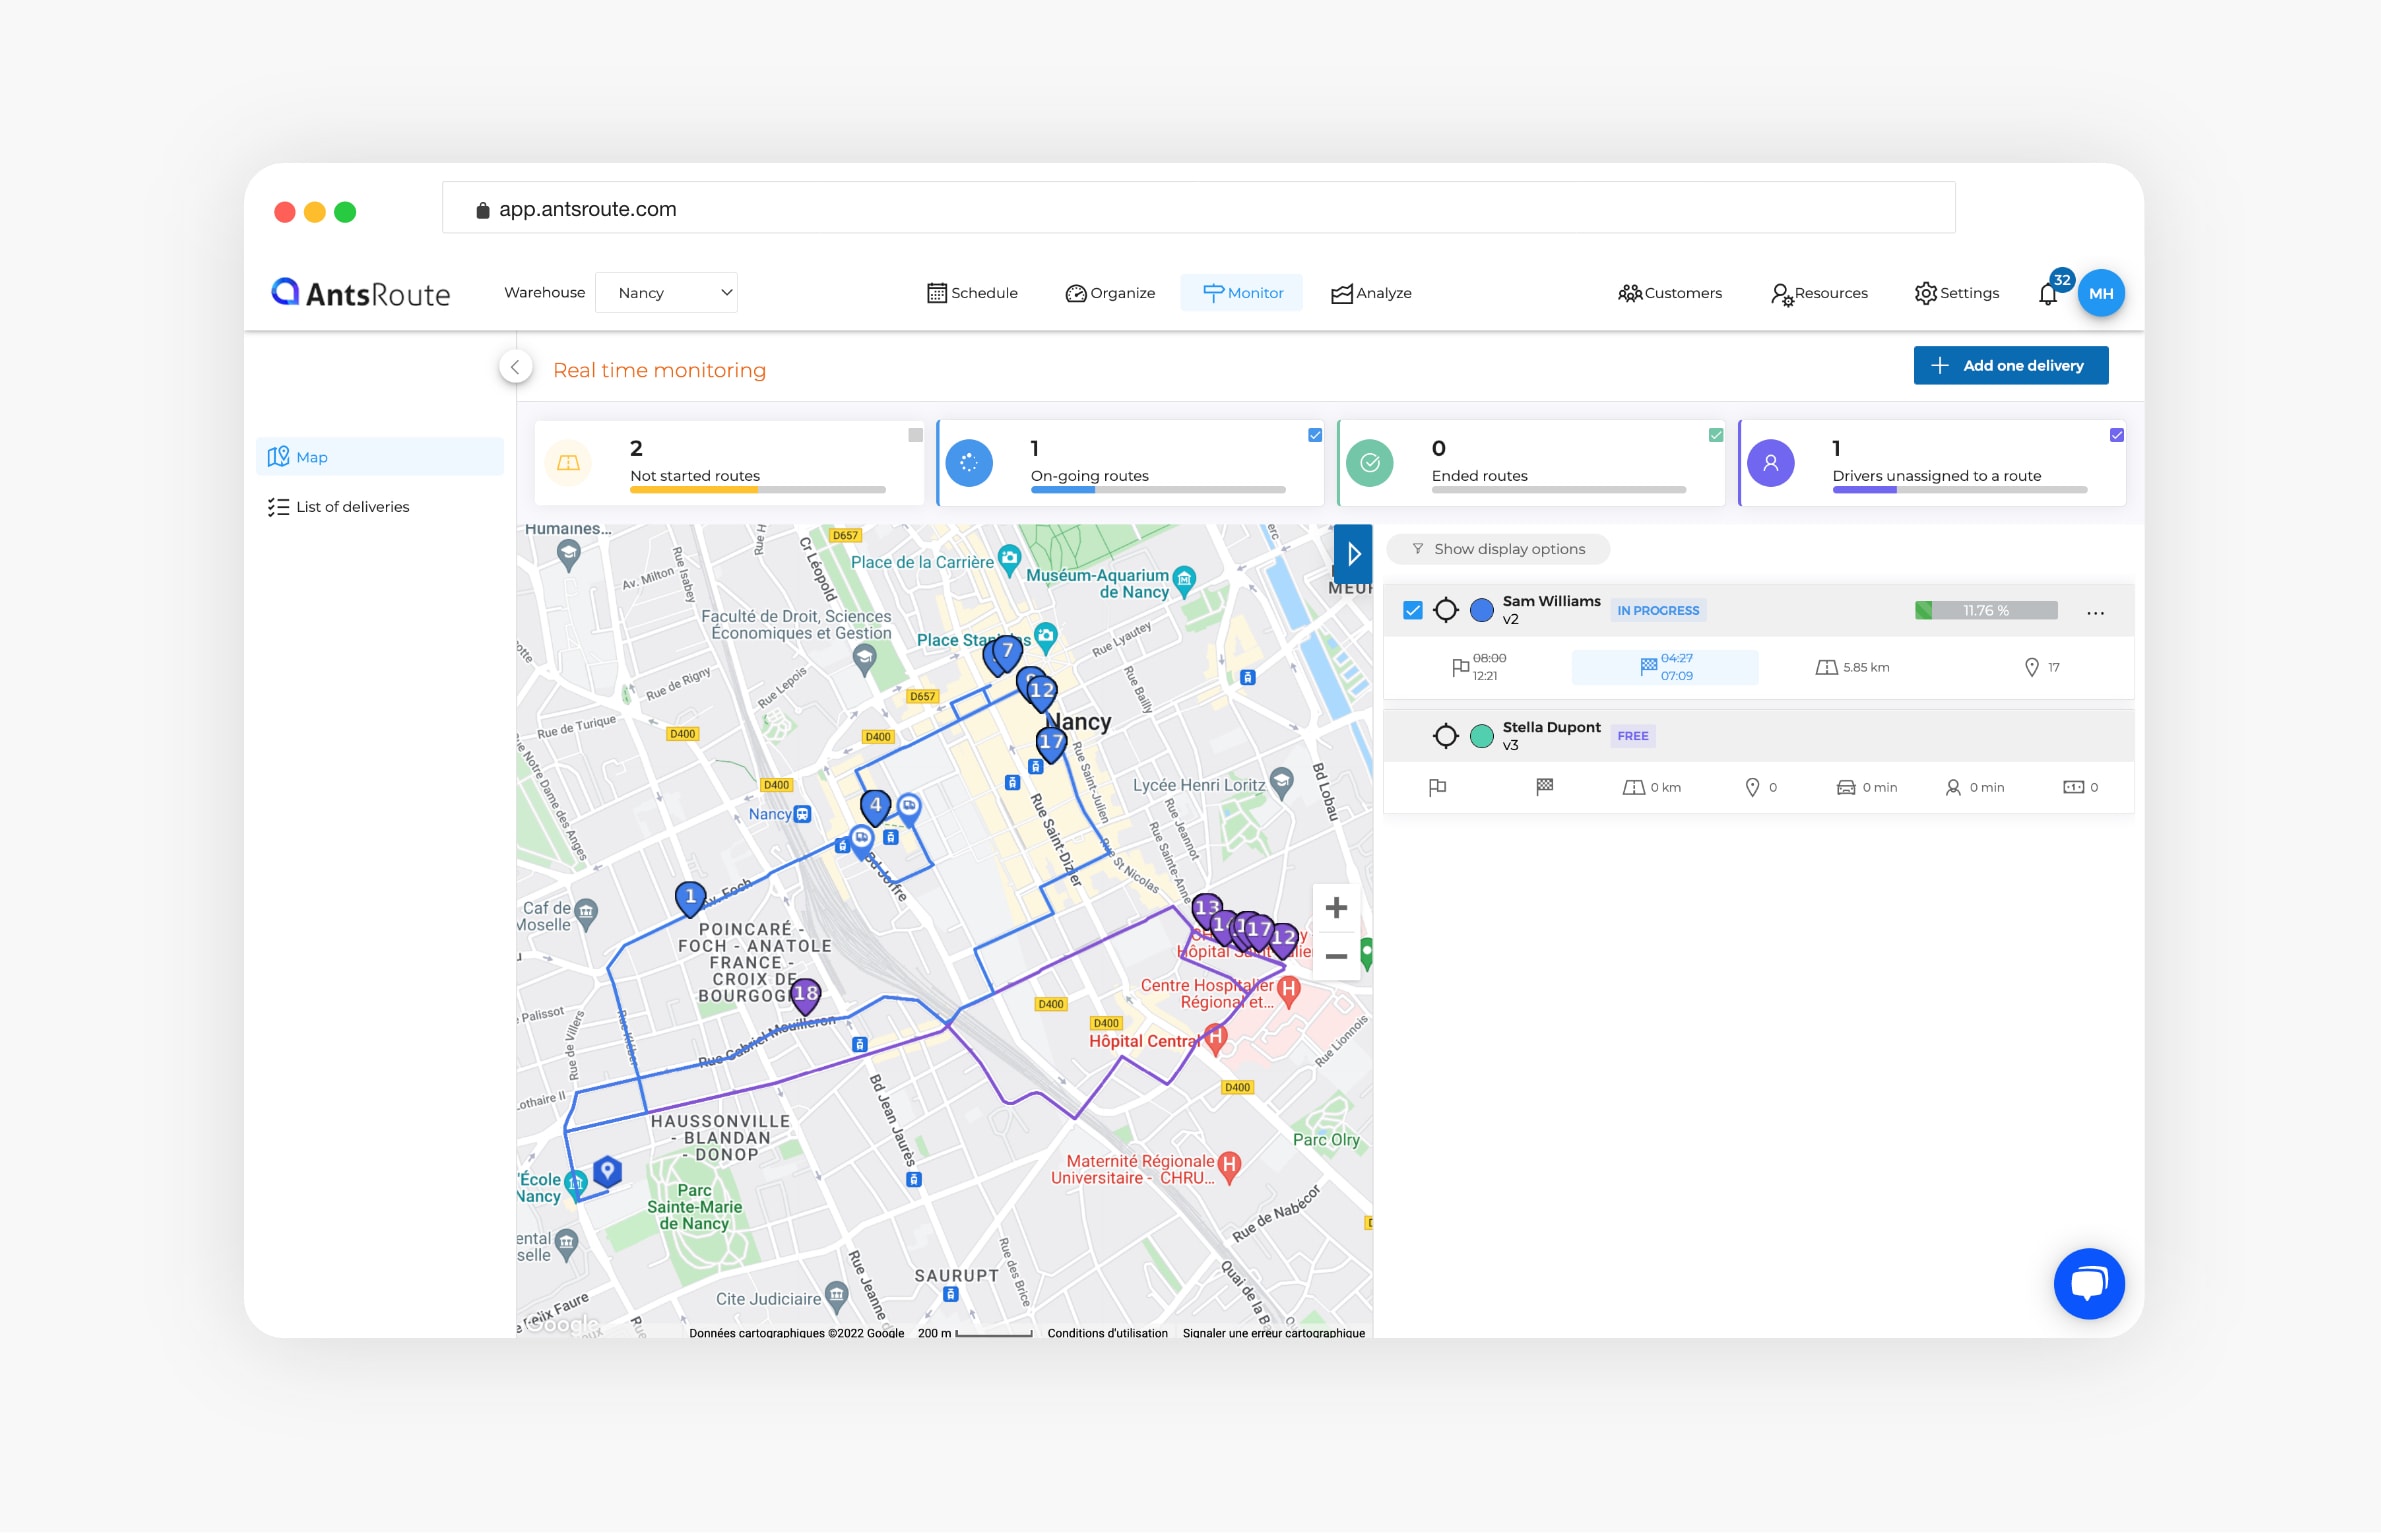Open the MH user avatar
Viewport: 2381px width, 1533px height.
tap(2101, 293)
